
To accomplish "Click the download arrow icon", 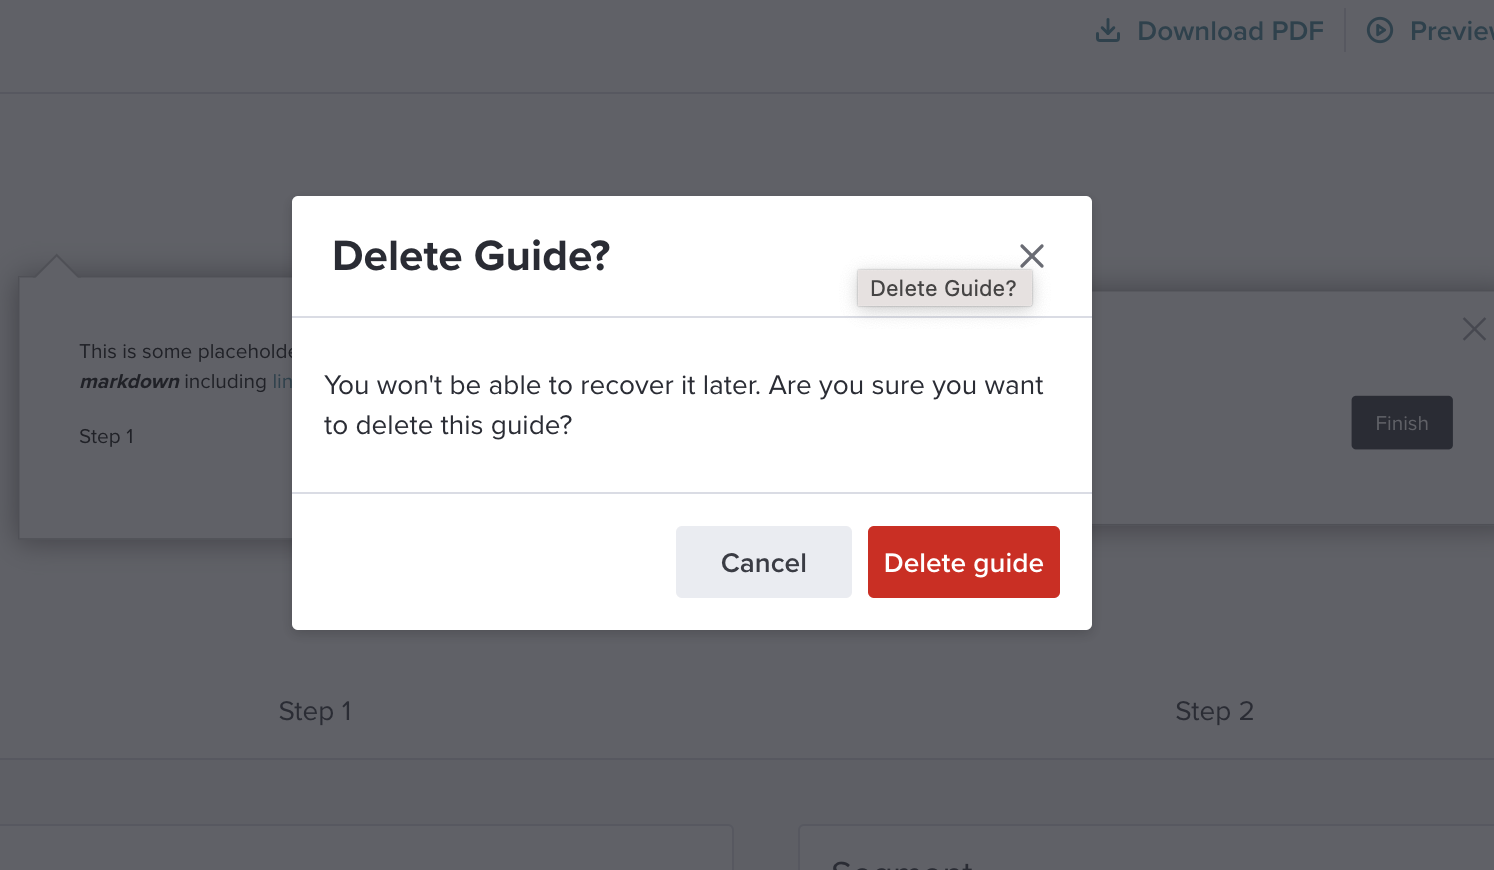I will pyautogui.click(x=1108, y=31).
